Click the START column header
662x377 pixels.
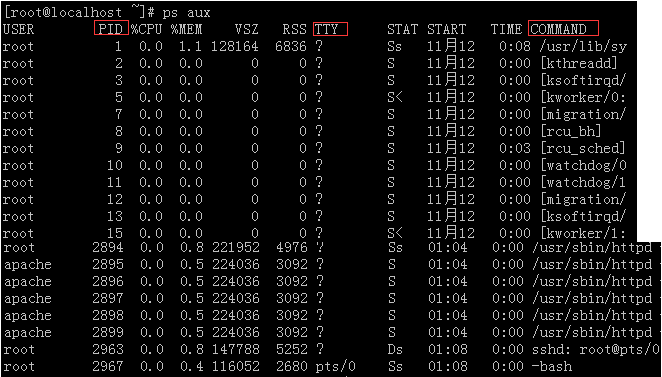pyautogui.click(x=446, y=29)
